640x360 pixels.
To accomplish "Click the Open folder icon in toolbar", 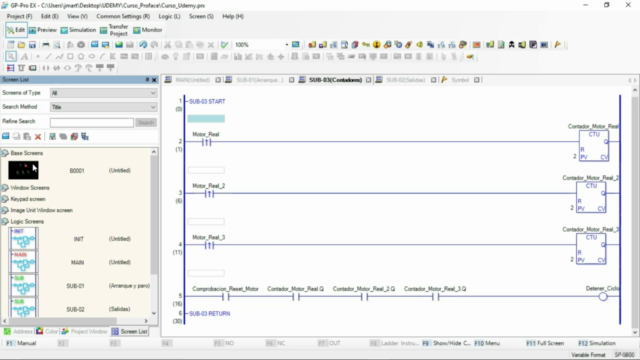I will click(x=21, y=44).
